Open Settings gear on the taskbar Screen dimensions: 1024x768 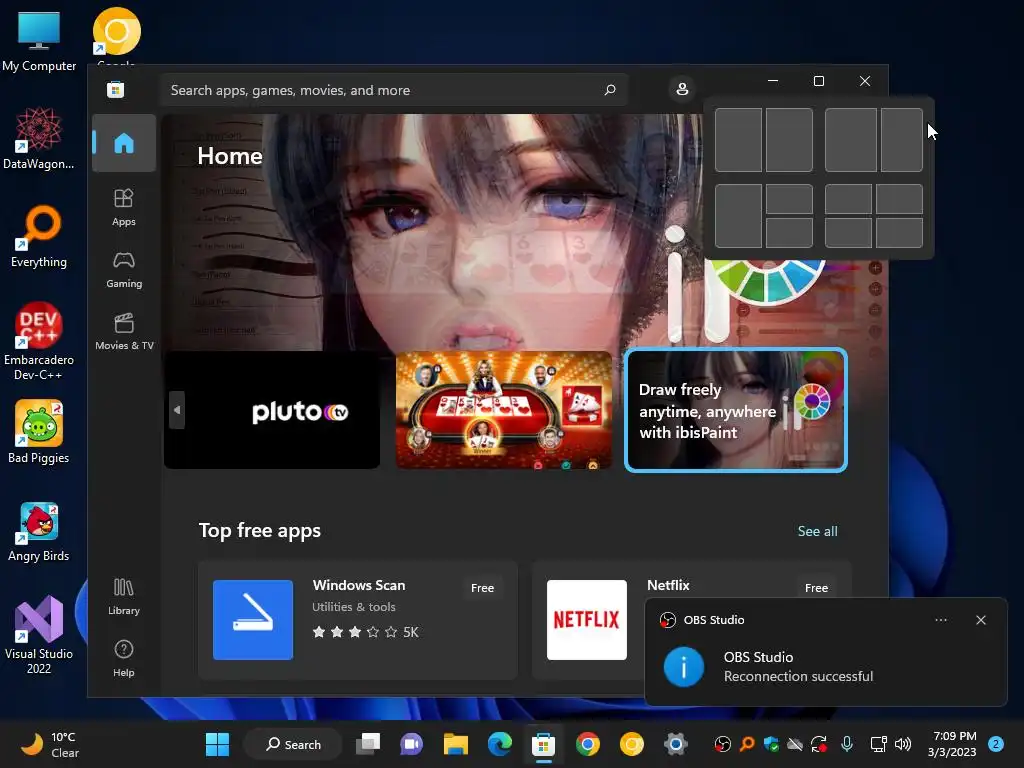click(675, 744)
